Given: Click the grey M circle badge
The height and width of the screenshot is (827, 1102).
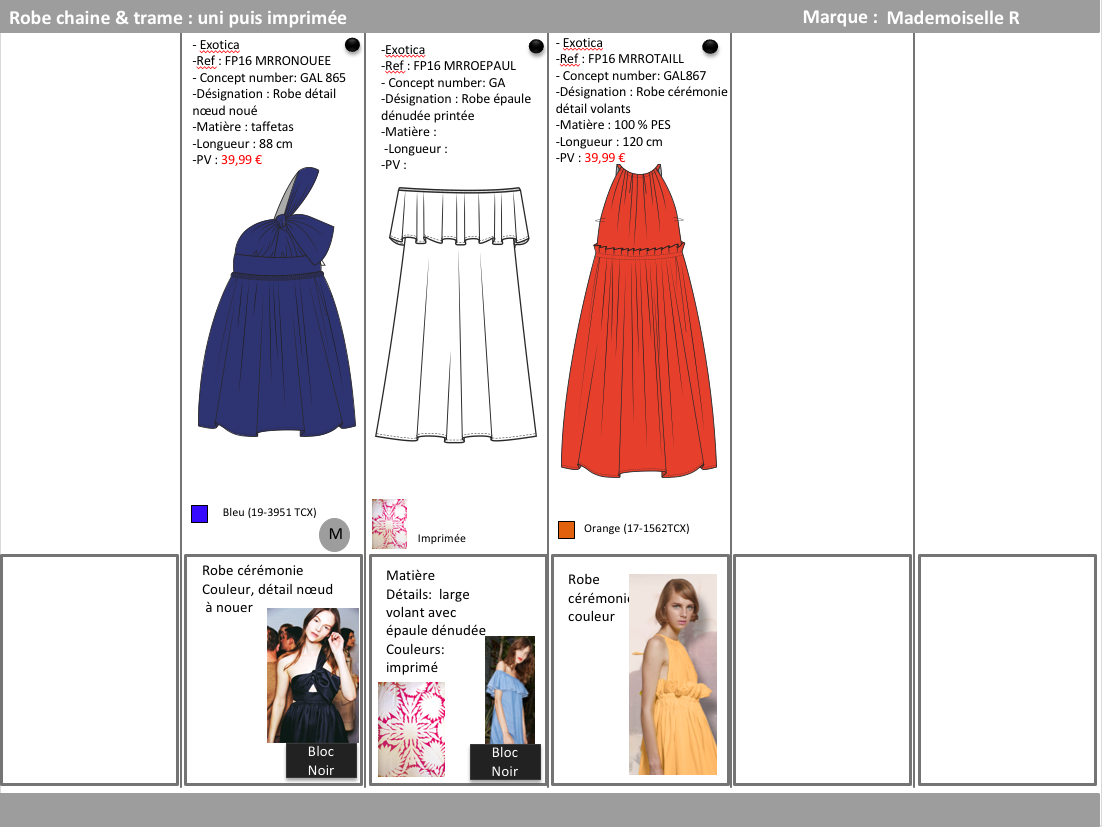Looking at the screenshot, I should (x=335, y=534).
